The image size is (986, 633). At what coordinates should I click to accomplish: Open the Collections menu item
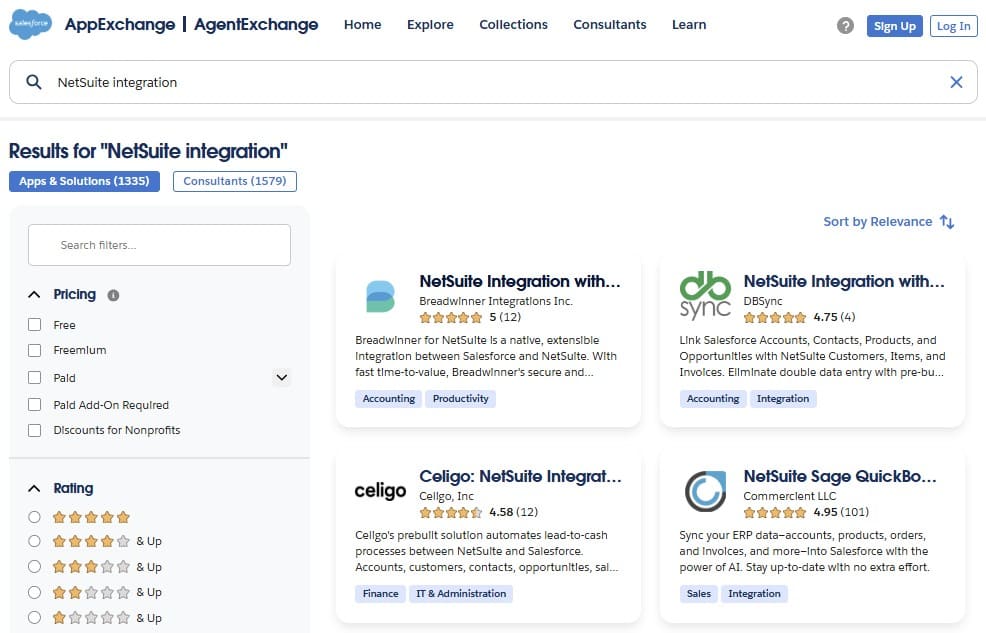(513, 24)
